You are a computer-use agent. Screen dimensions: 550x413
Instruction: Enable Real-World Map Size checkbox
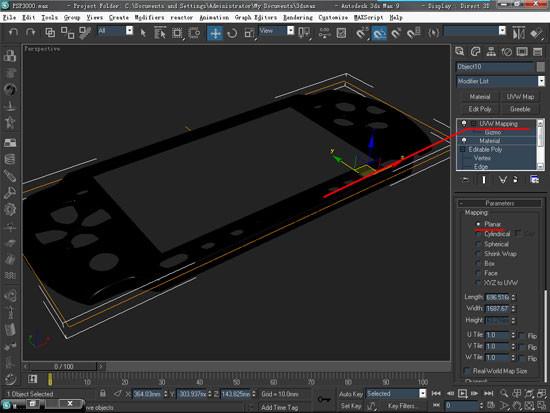468,371
